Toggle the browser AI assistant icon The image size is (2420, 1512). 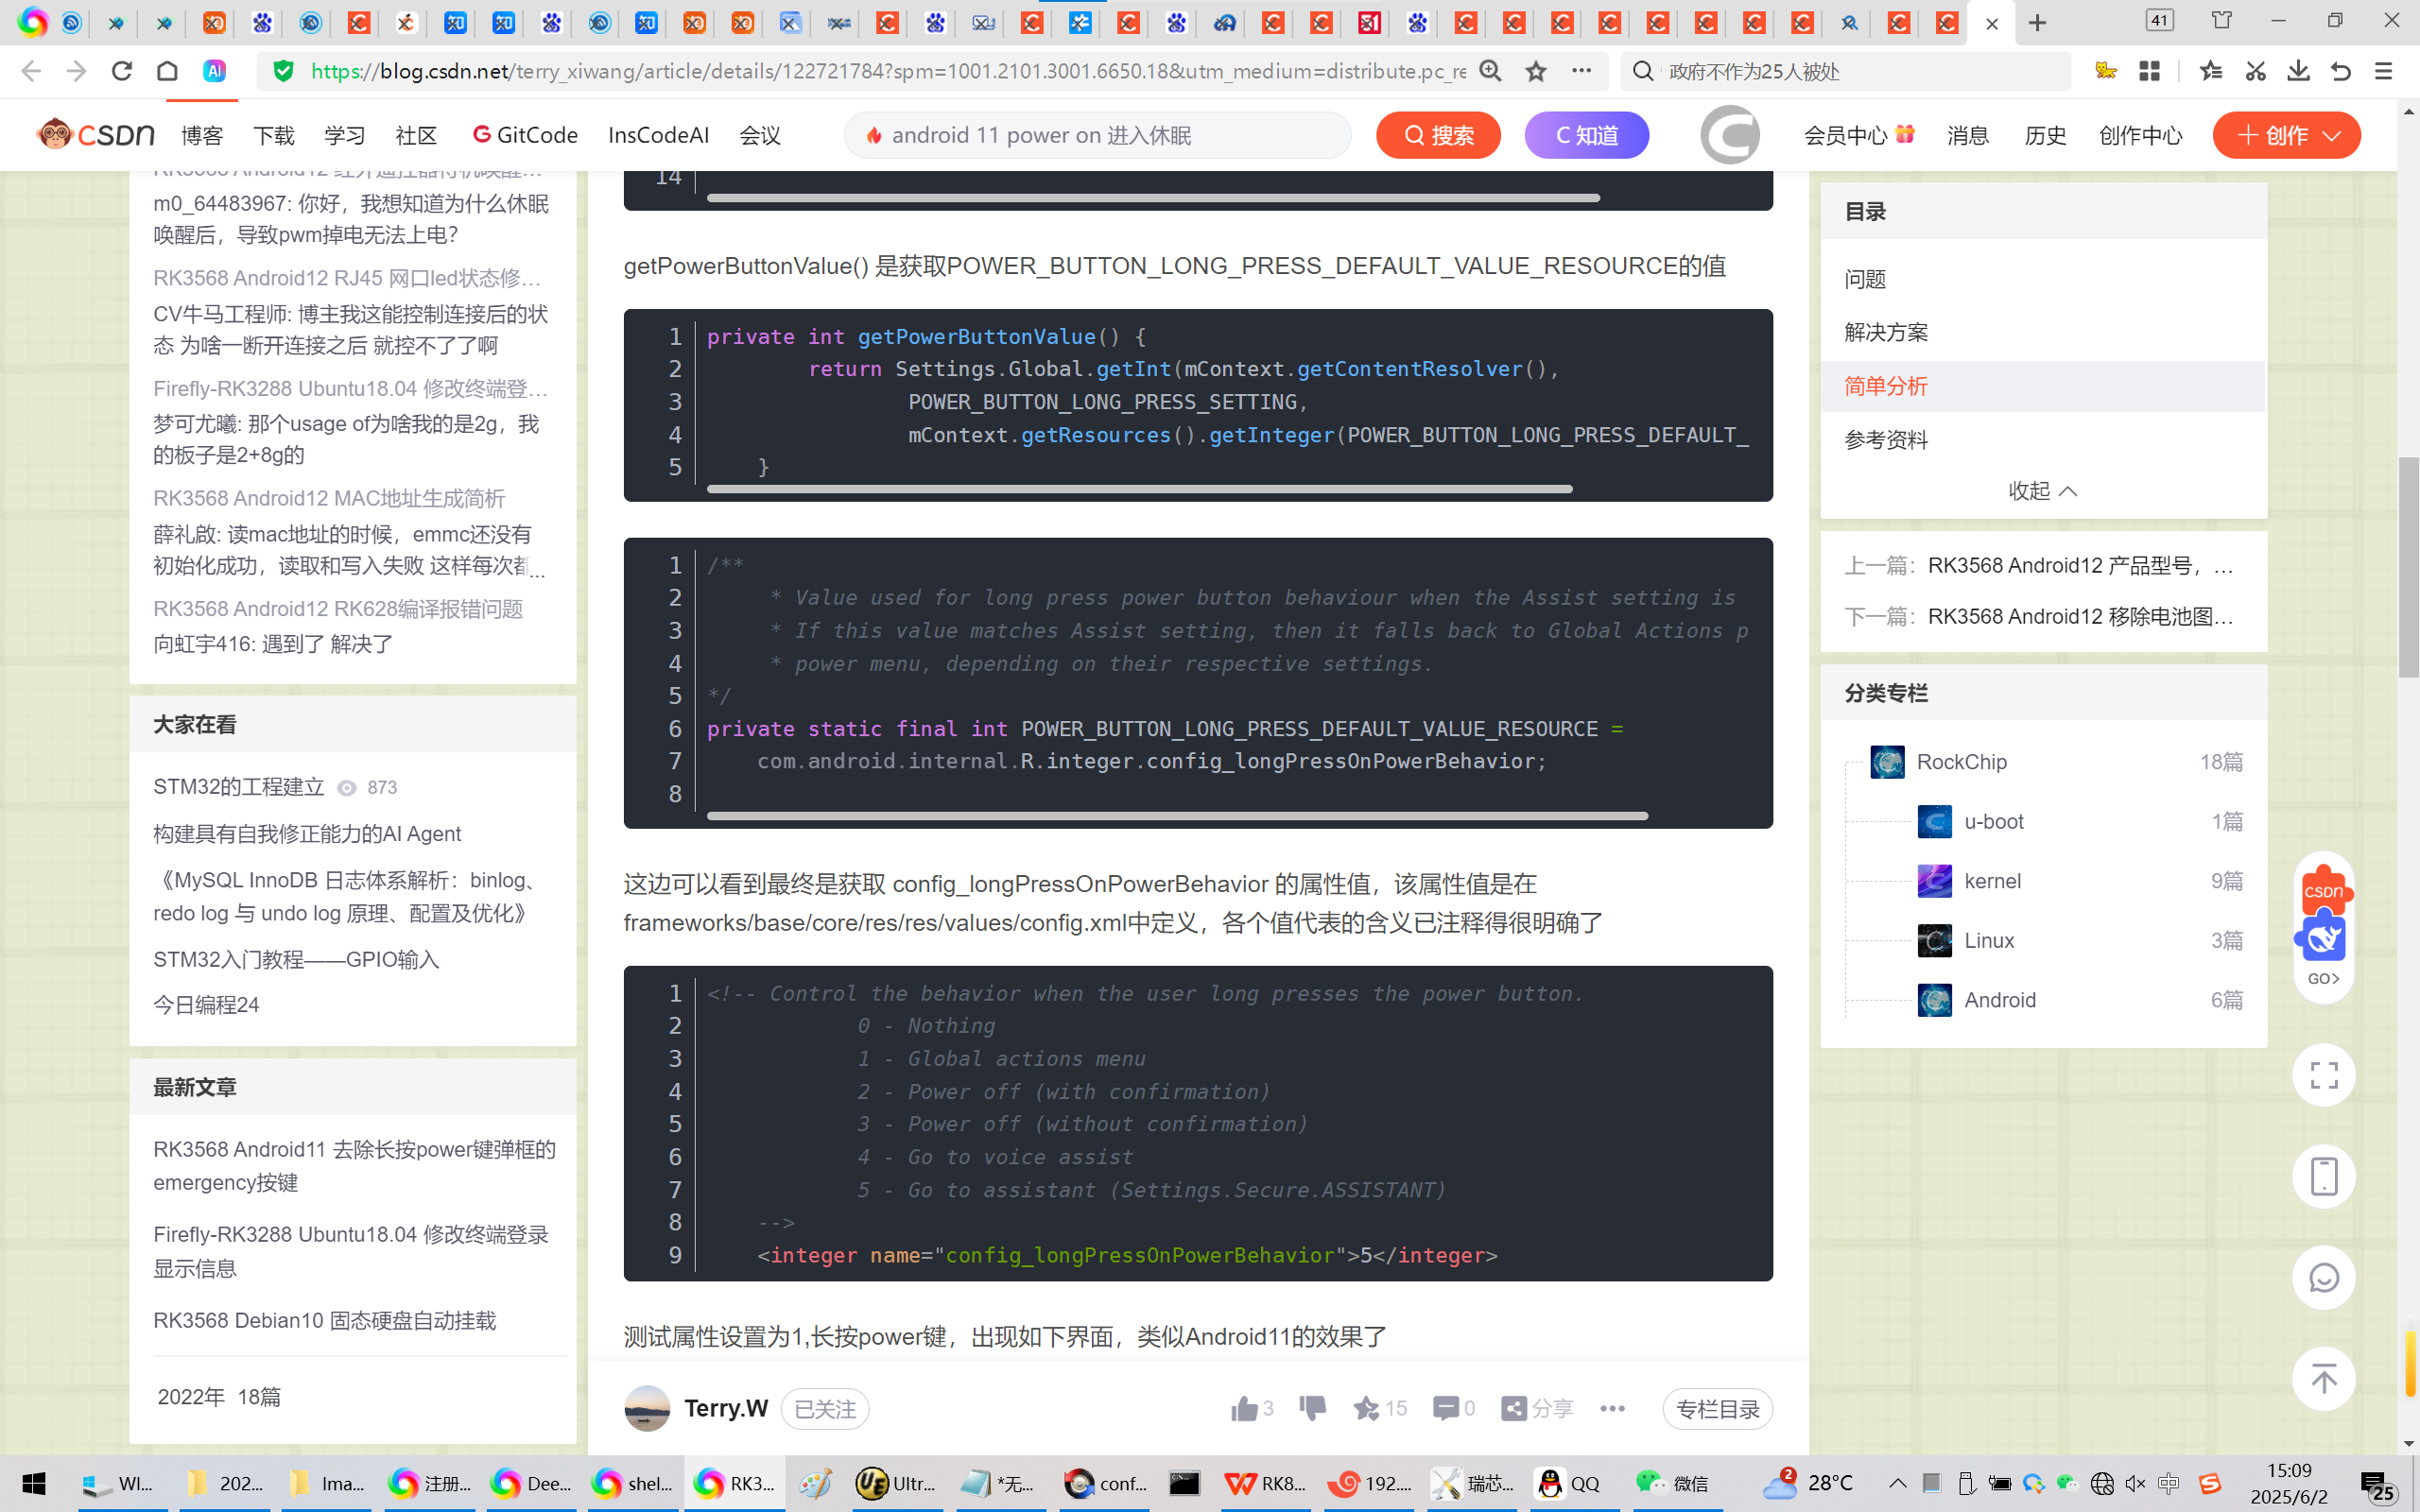click(x=214, y=71)
